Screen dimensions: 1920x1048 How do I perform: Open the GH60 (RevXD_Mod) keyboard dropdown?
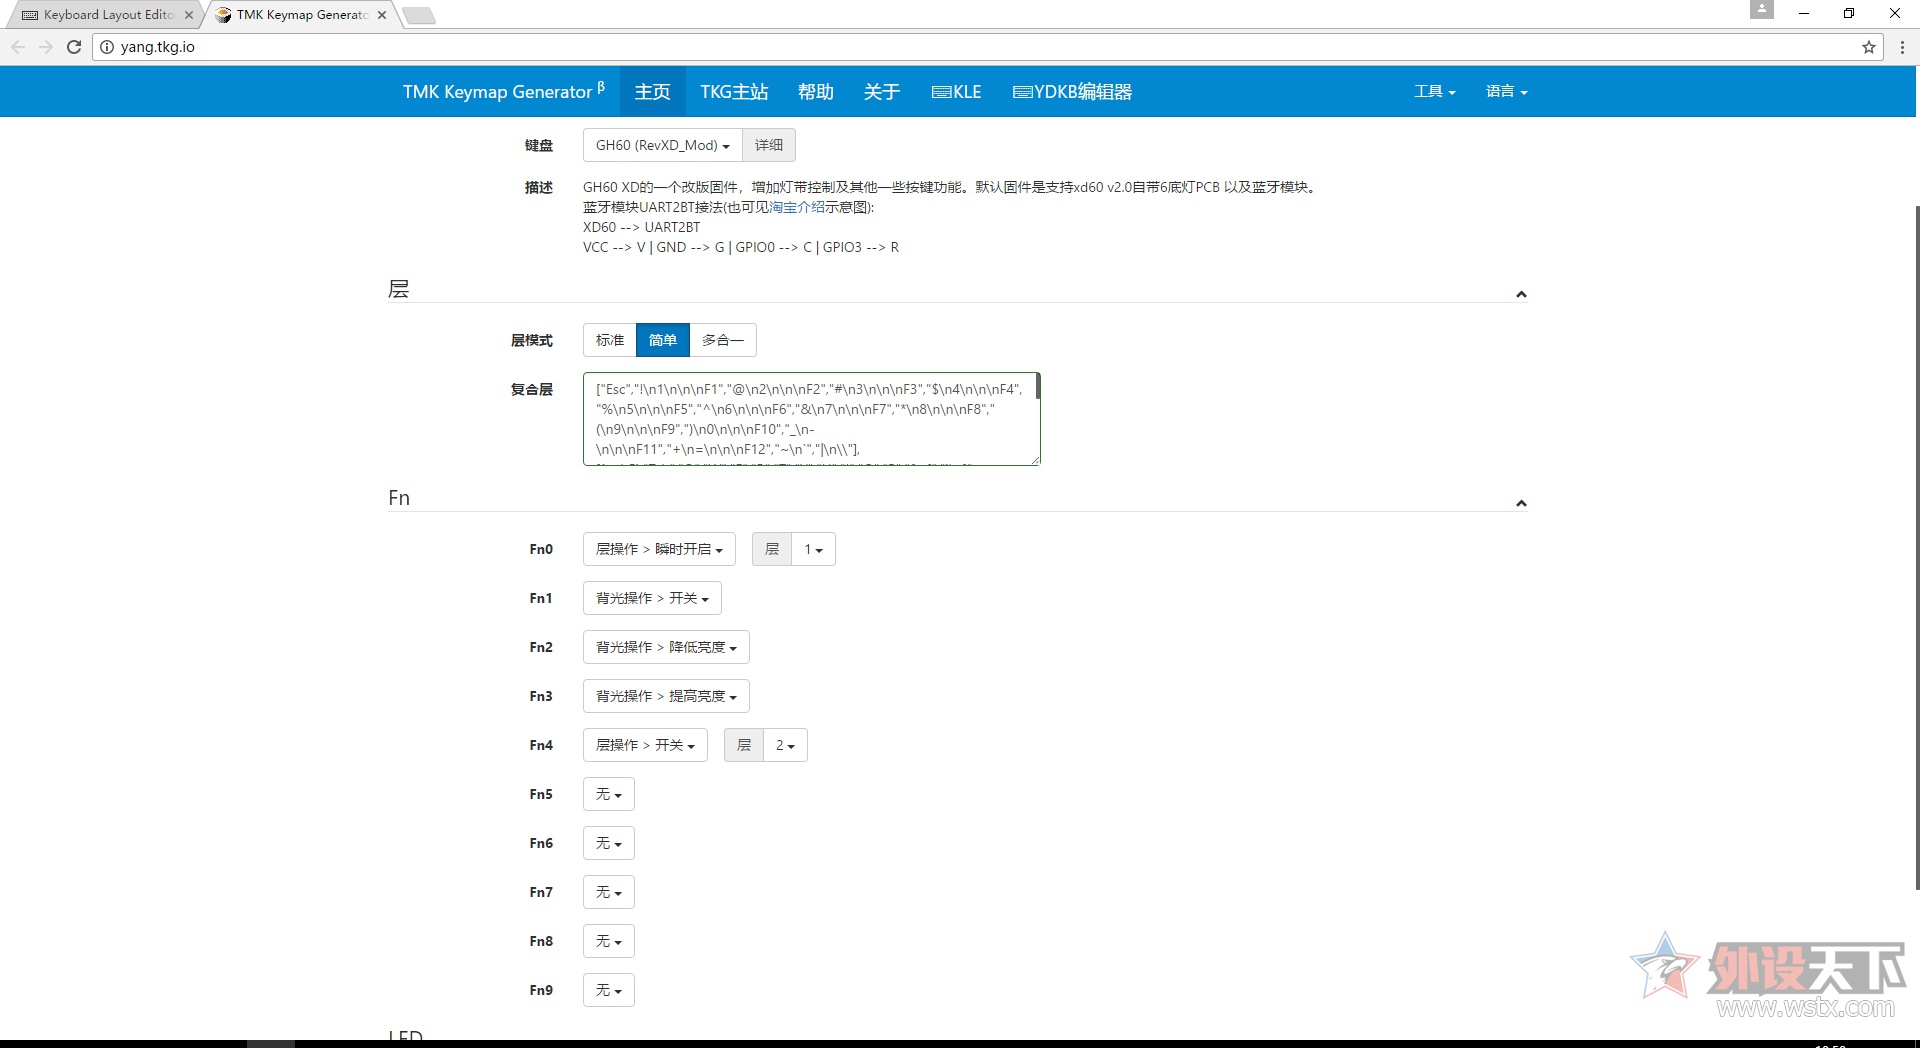[x=661, y=145]
